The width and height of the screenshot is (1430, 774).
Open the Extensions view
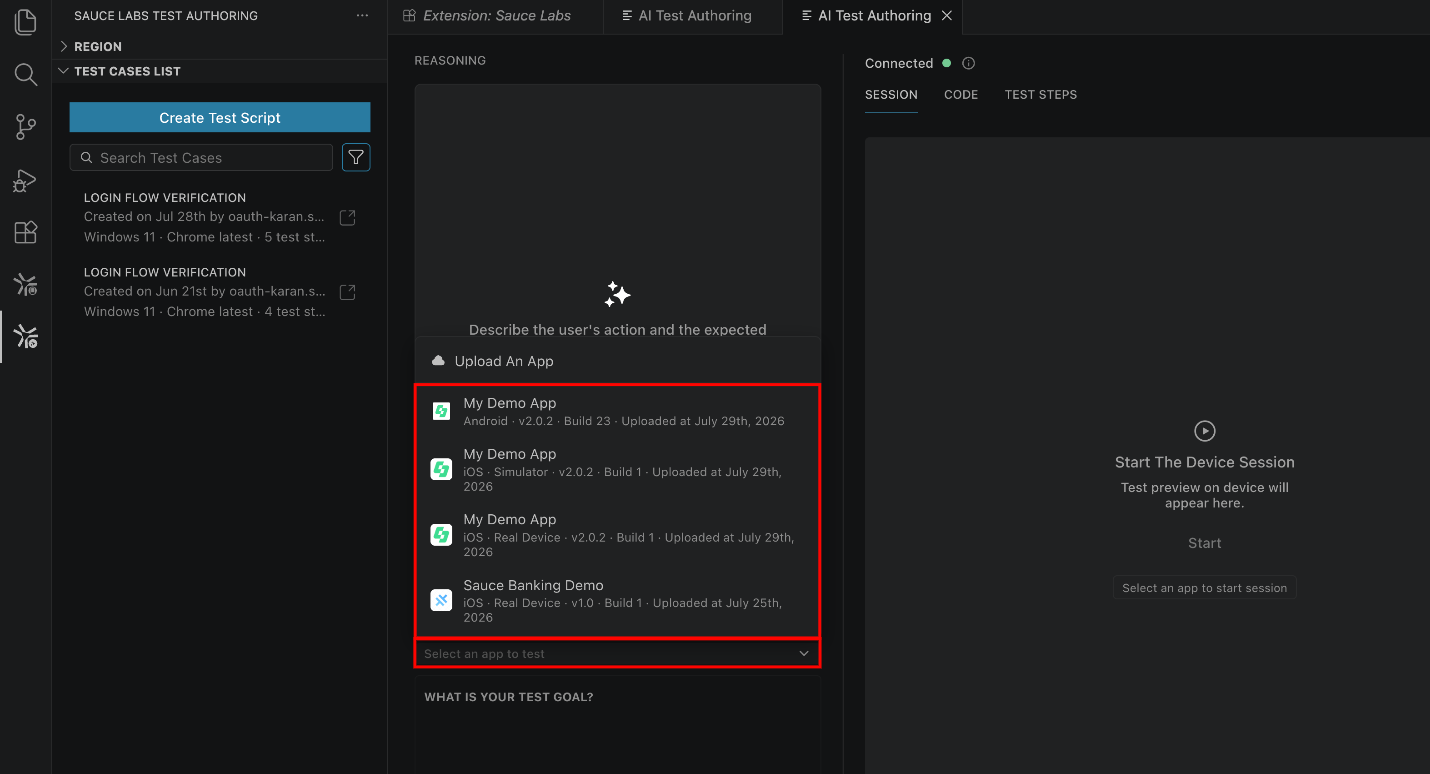click(26, 232)
